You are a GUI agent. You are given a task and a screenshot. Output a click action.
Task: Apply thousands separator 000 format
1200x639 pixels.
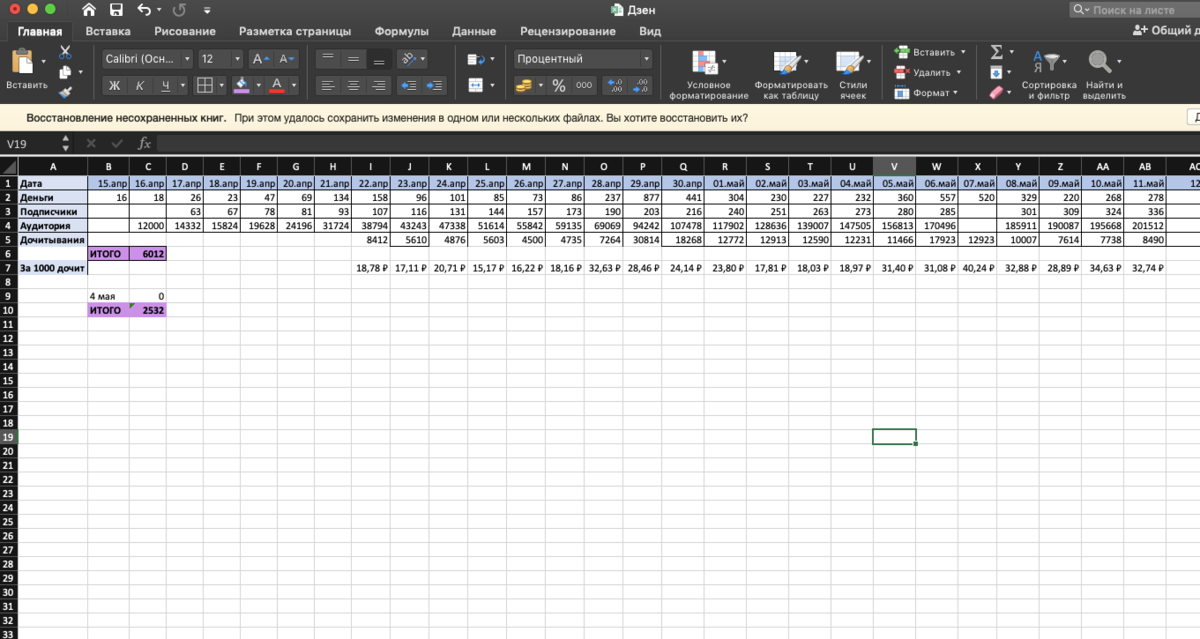pyautogui.click(x=584, y=86)
